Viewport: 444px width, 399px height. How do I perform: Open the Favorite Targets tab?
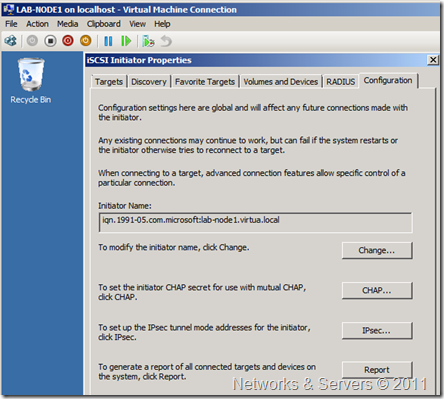tap(205, 82)
